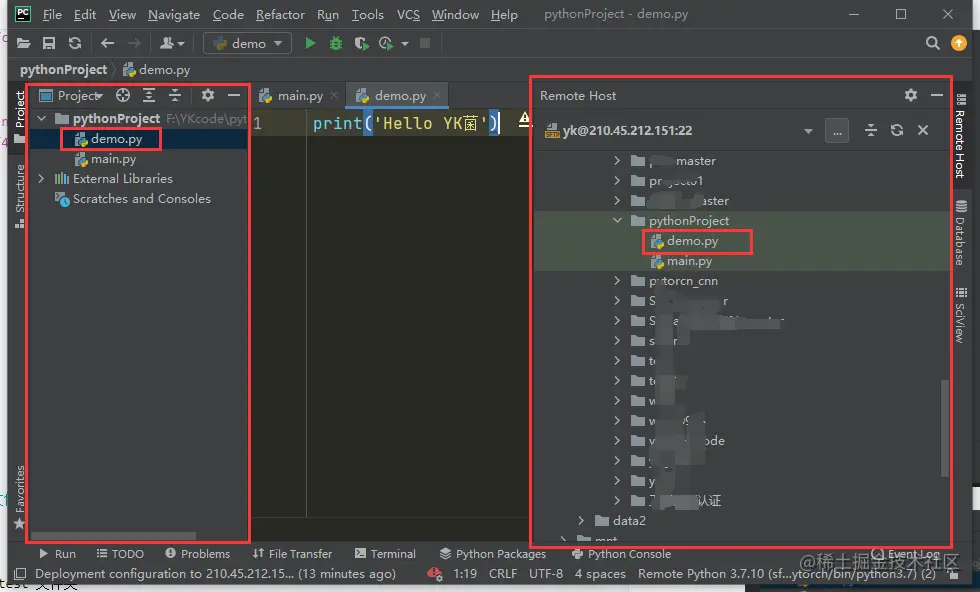The height and width of the screenshot is (592, 980).
Task: Open the demo run configuration dropdown
Action: (x=248, y=43)
